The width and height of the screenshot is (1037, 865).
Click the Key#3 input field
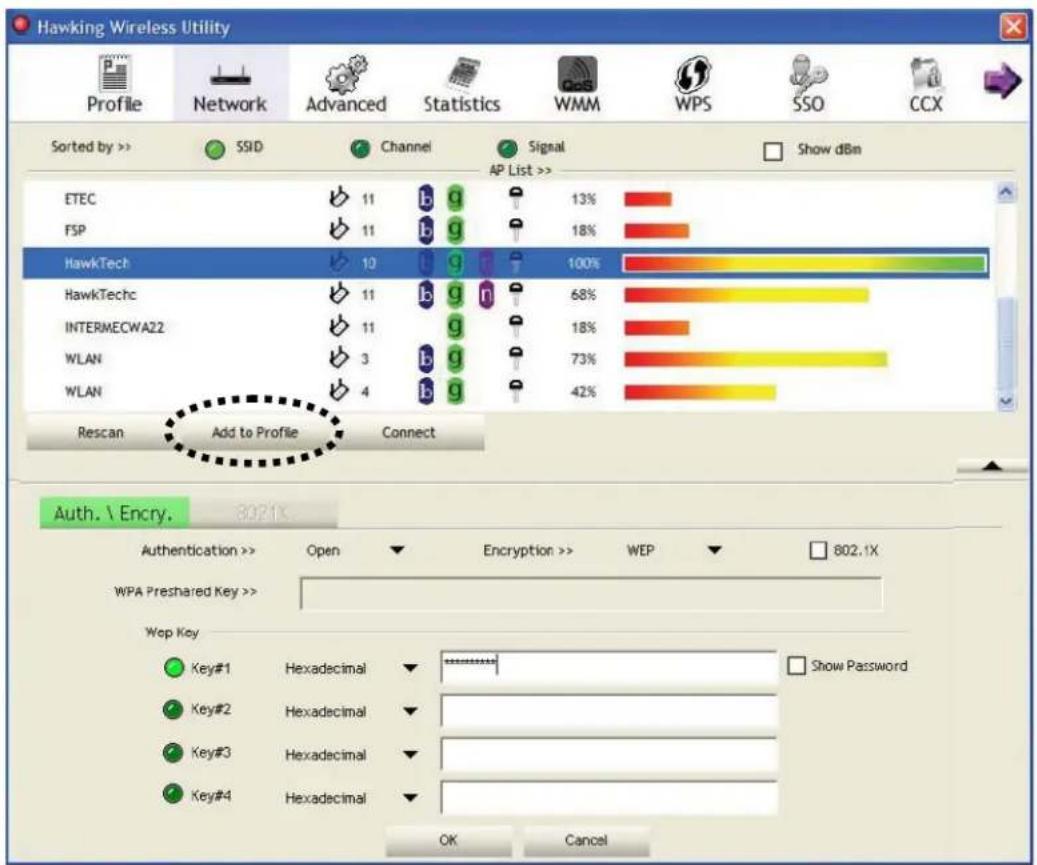tap(608, 755)
